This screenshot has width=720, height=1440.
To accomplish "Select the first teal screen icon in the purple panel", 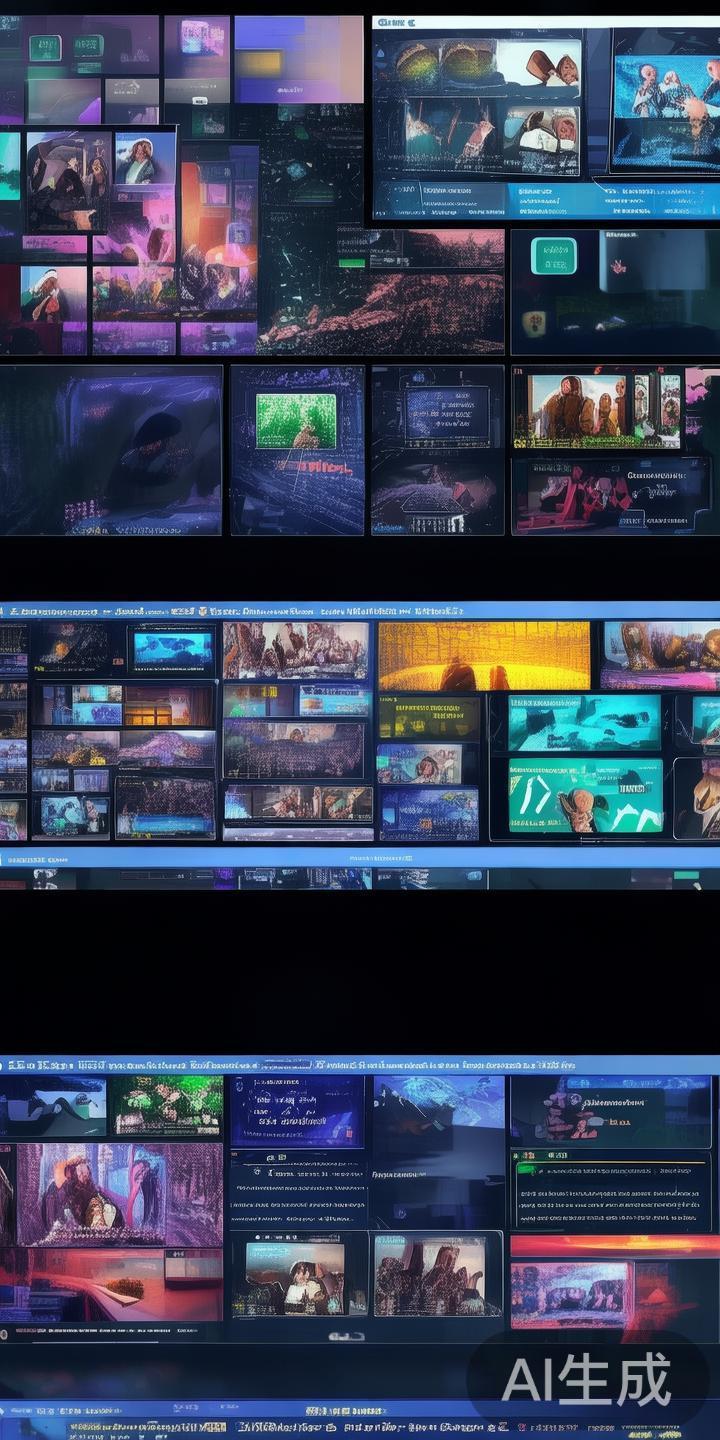I will [x=44, y=47].
